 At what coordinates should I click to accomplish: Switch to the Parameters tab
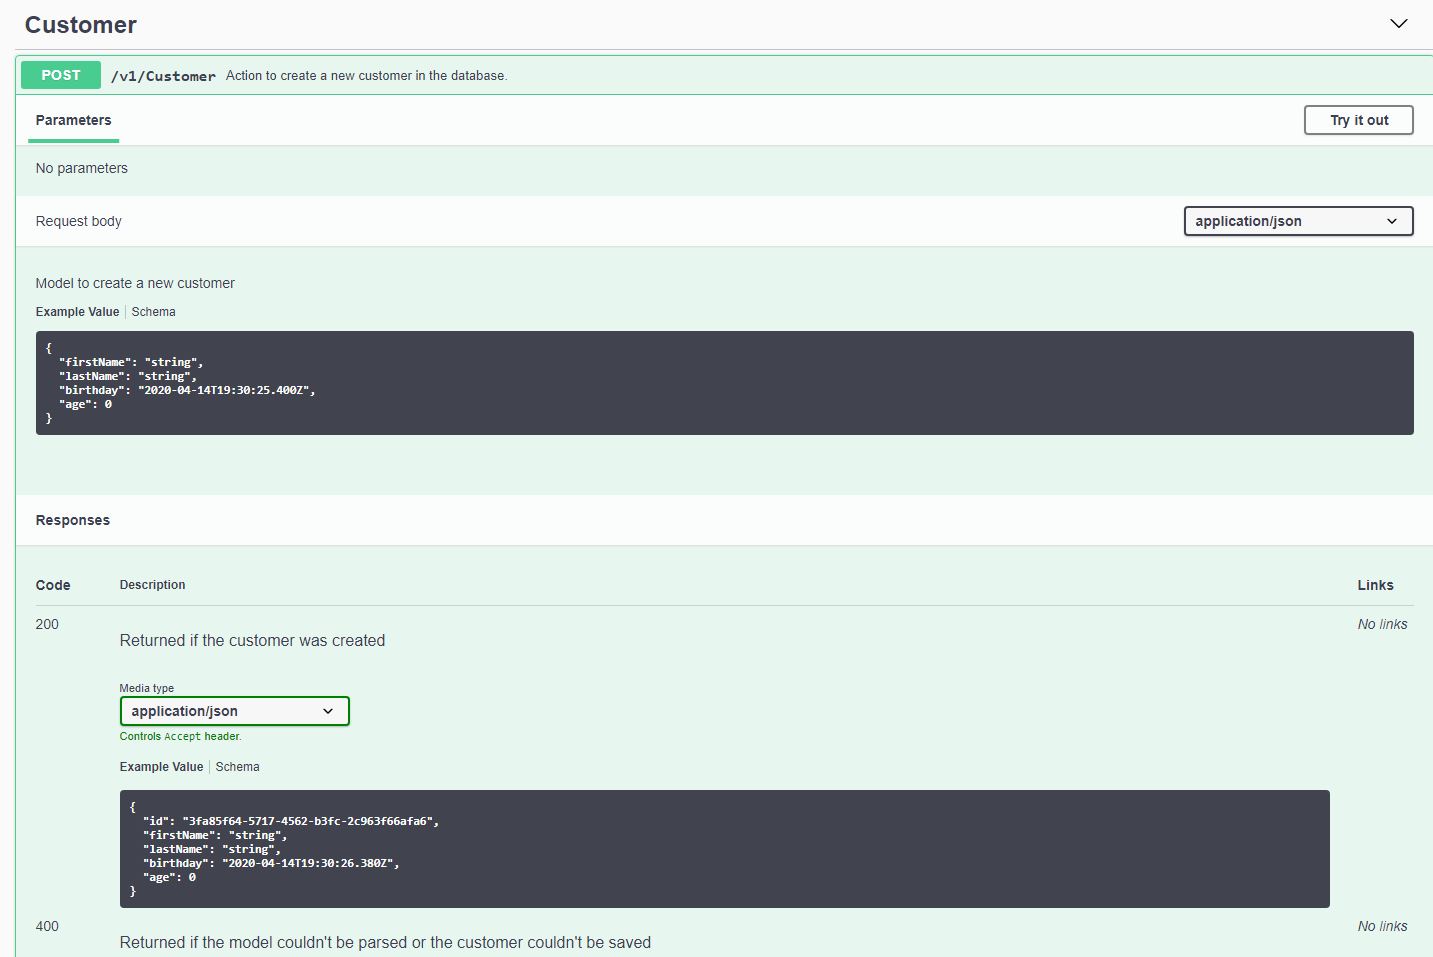73,120
